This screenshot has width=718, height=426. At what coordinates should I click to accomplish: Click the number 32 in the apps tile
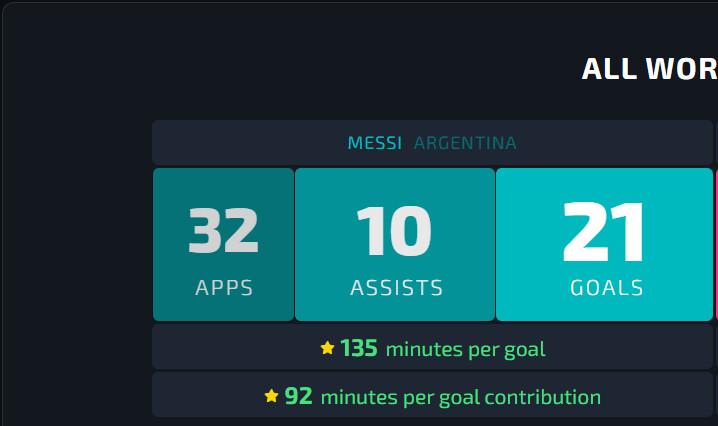[223, 230]
